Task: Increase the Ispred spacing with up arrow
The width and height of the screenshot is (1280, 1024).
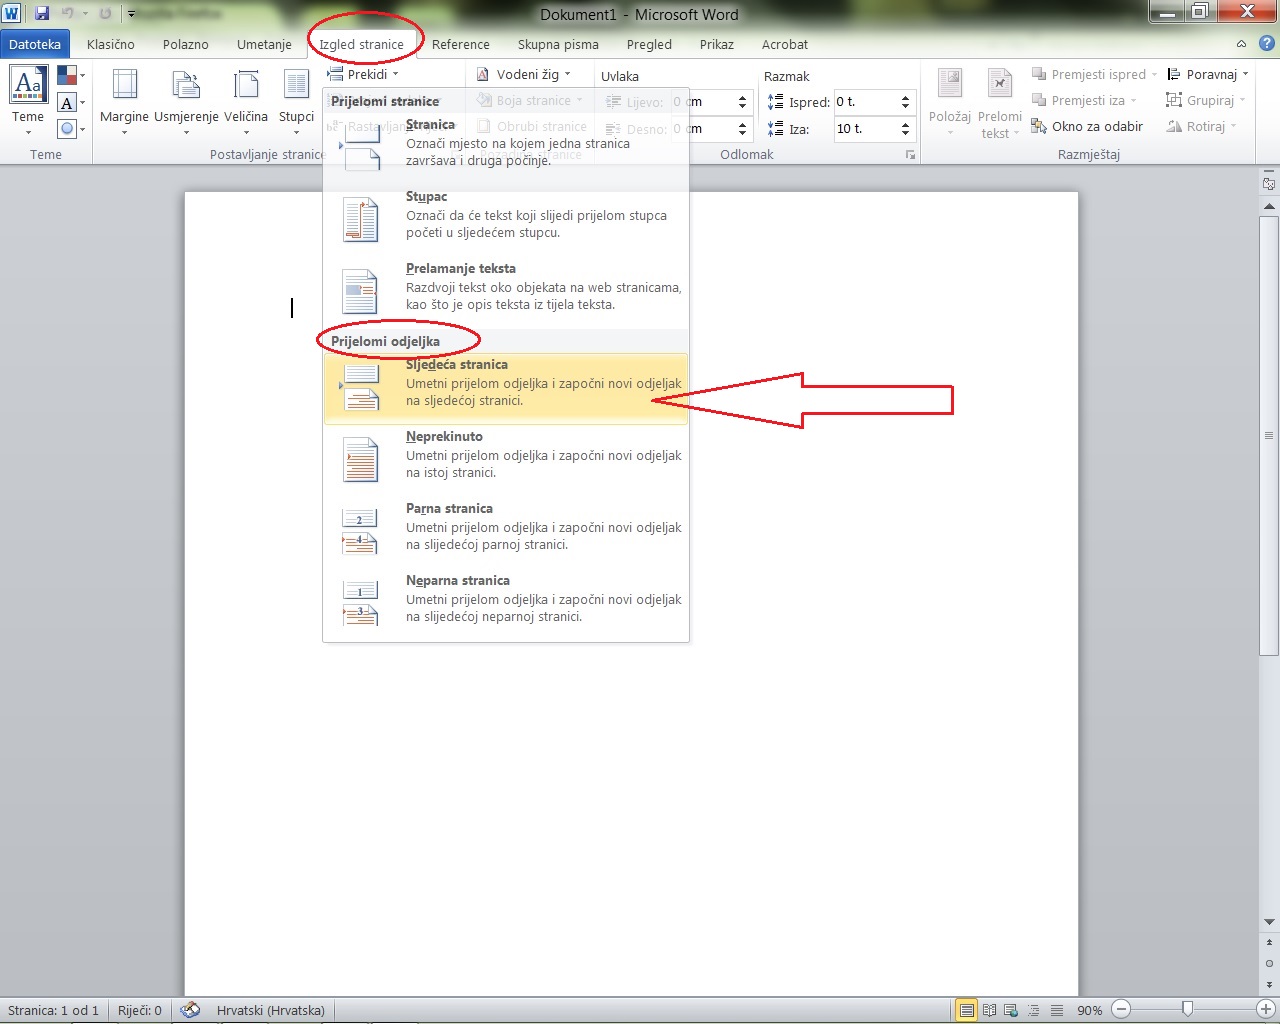Action: (905, 98)
